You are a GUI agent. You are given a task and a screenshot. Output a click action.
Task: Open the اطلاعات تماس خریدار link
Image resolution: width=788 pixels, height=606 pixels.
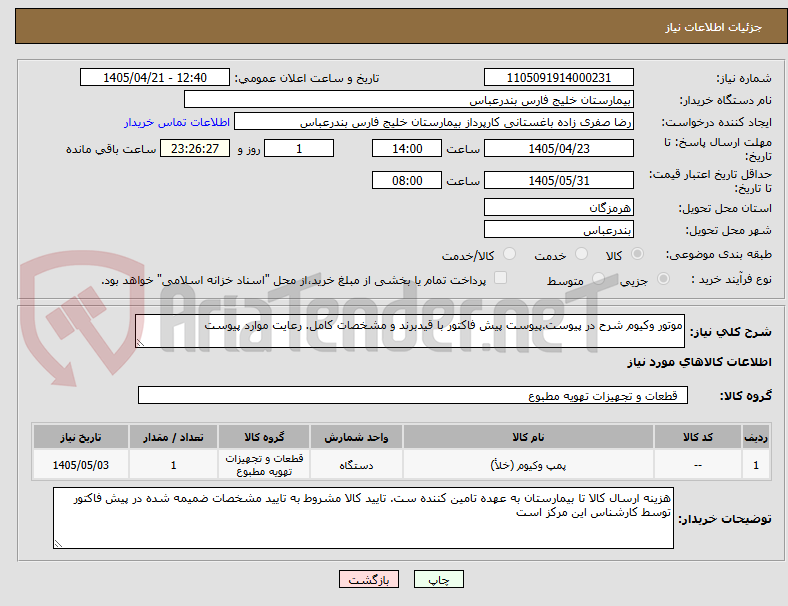pyautogui.click(x=177, y=122)
